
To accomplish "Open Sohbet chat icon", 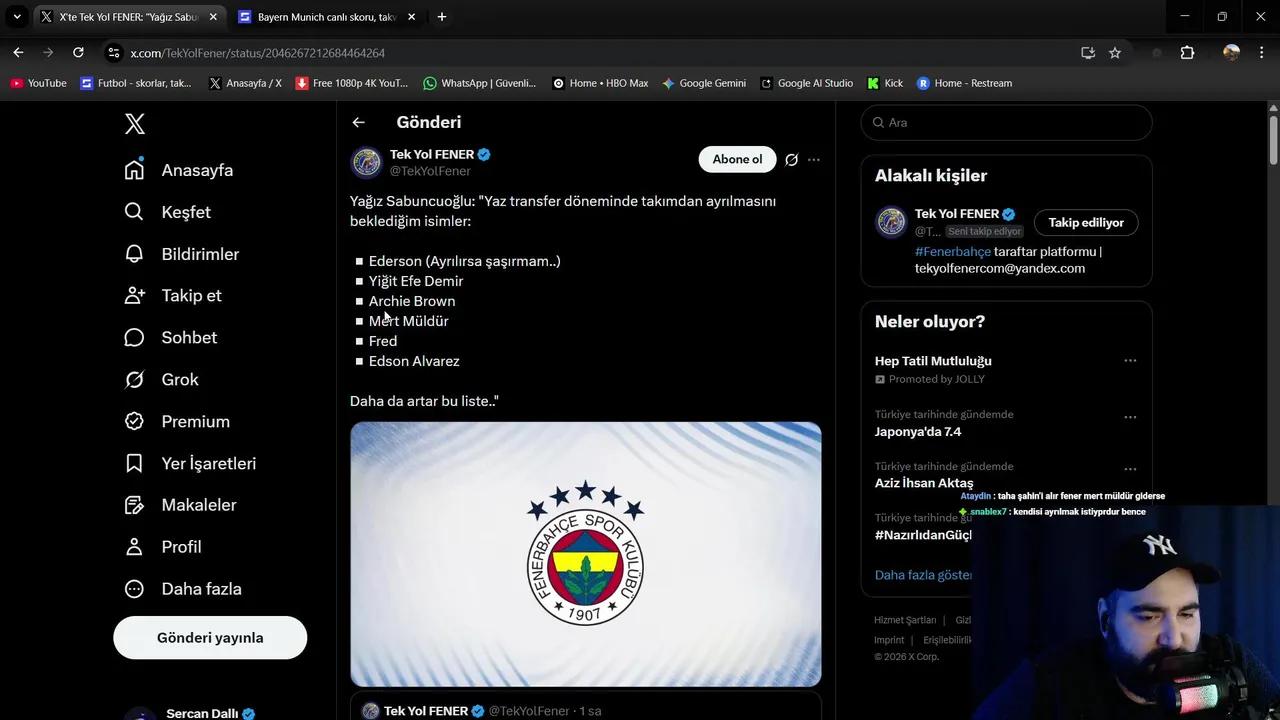I will tap(134, 338).
